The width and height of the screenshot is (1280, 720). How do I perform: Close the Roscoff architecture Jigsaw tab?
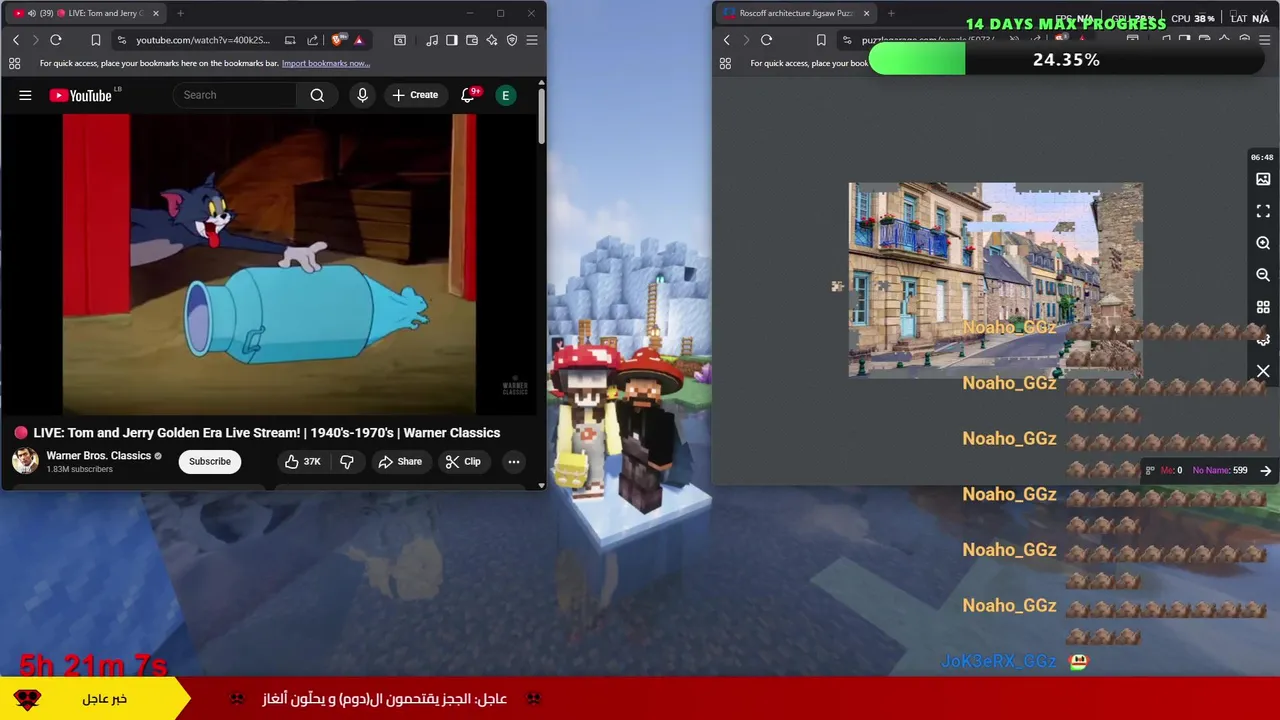866,13
